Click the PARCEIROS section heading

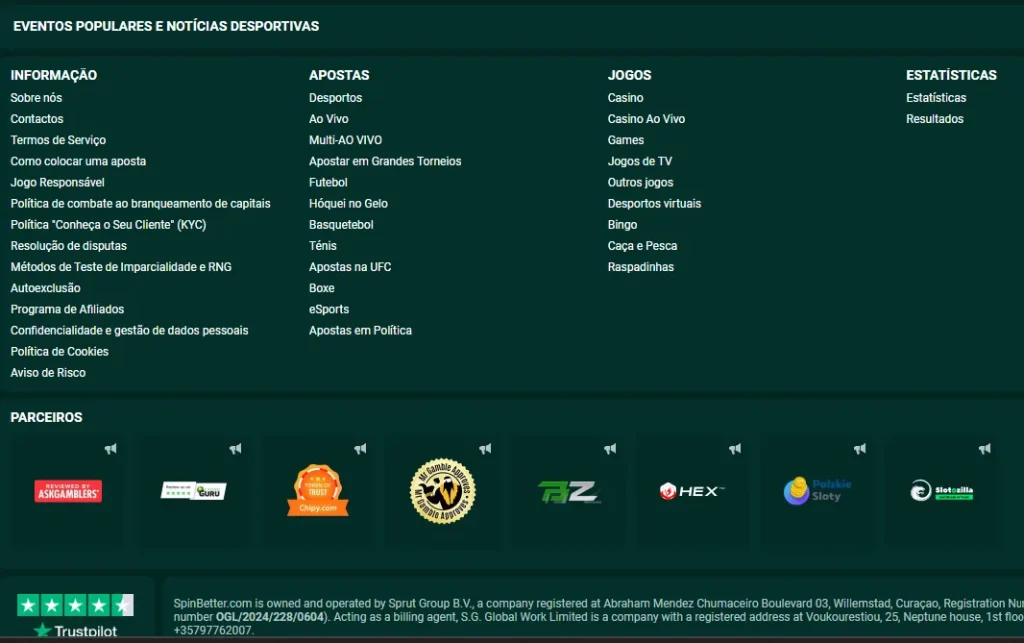point(46,417)
